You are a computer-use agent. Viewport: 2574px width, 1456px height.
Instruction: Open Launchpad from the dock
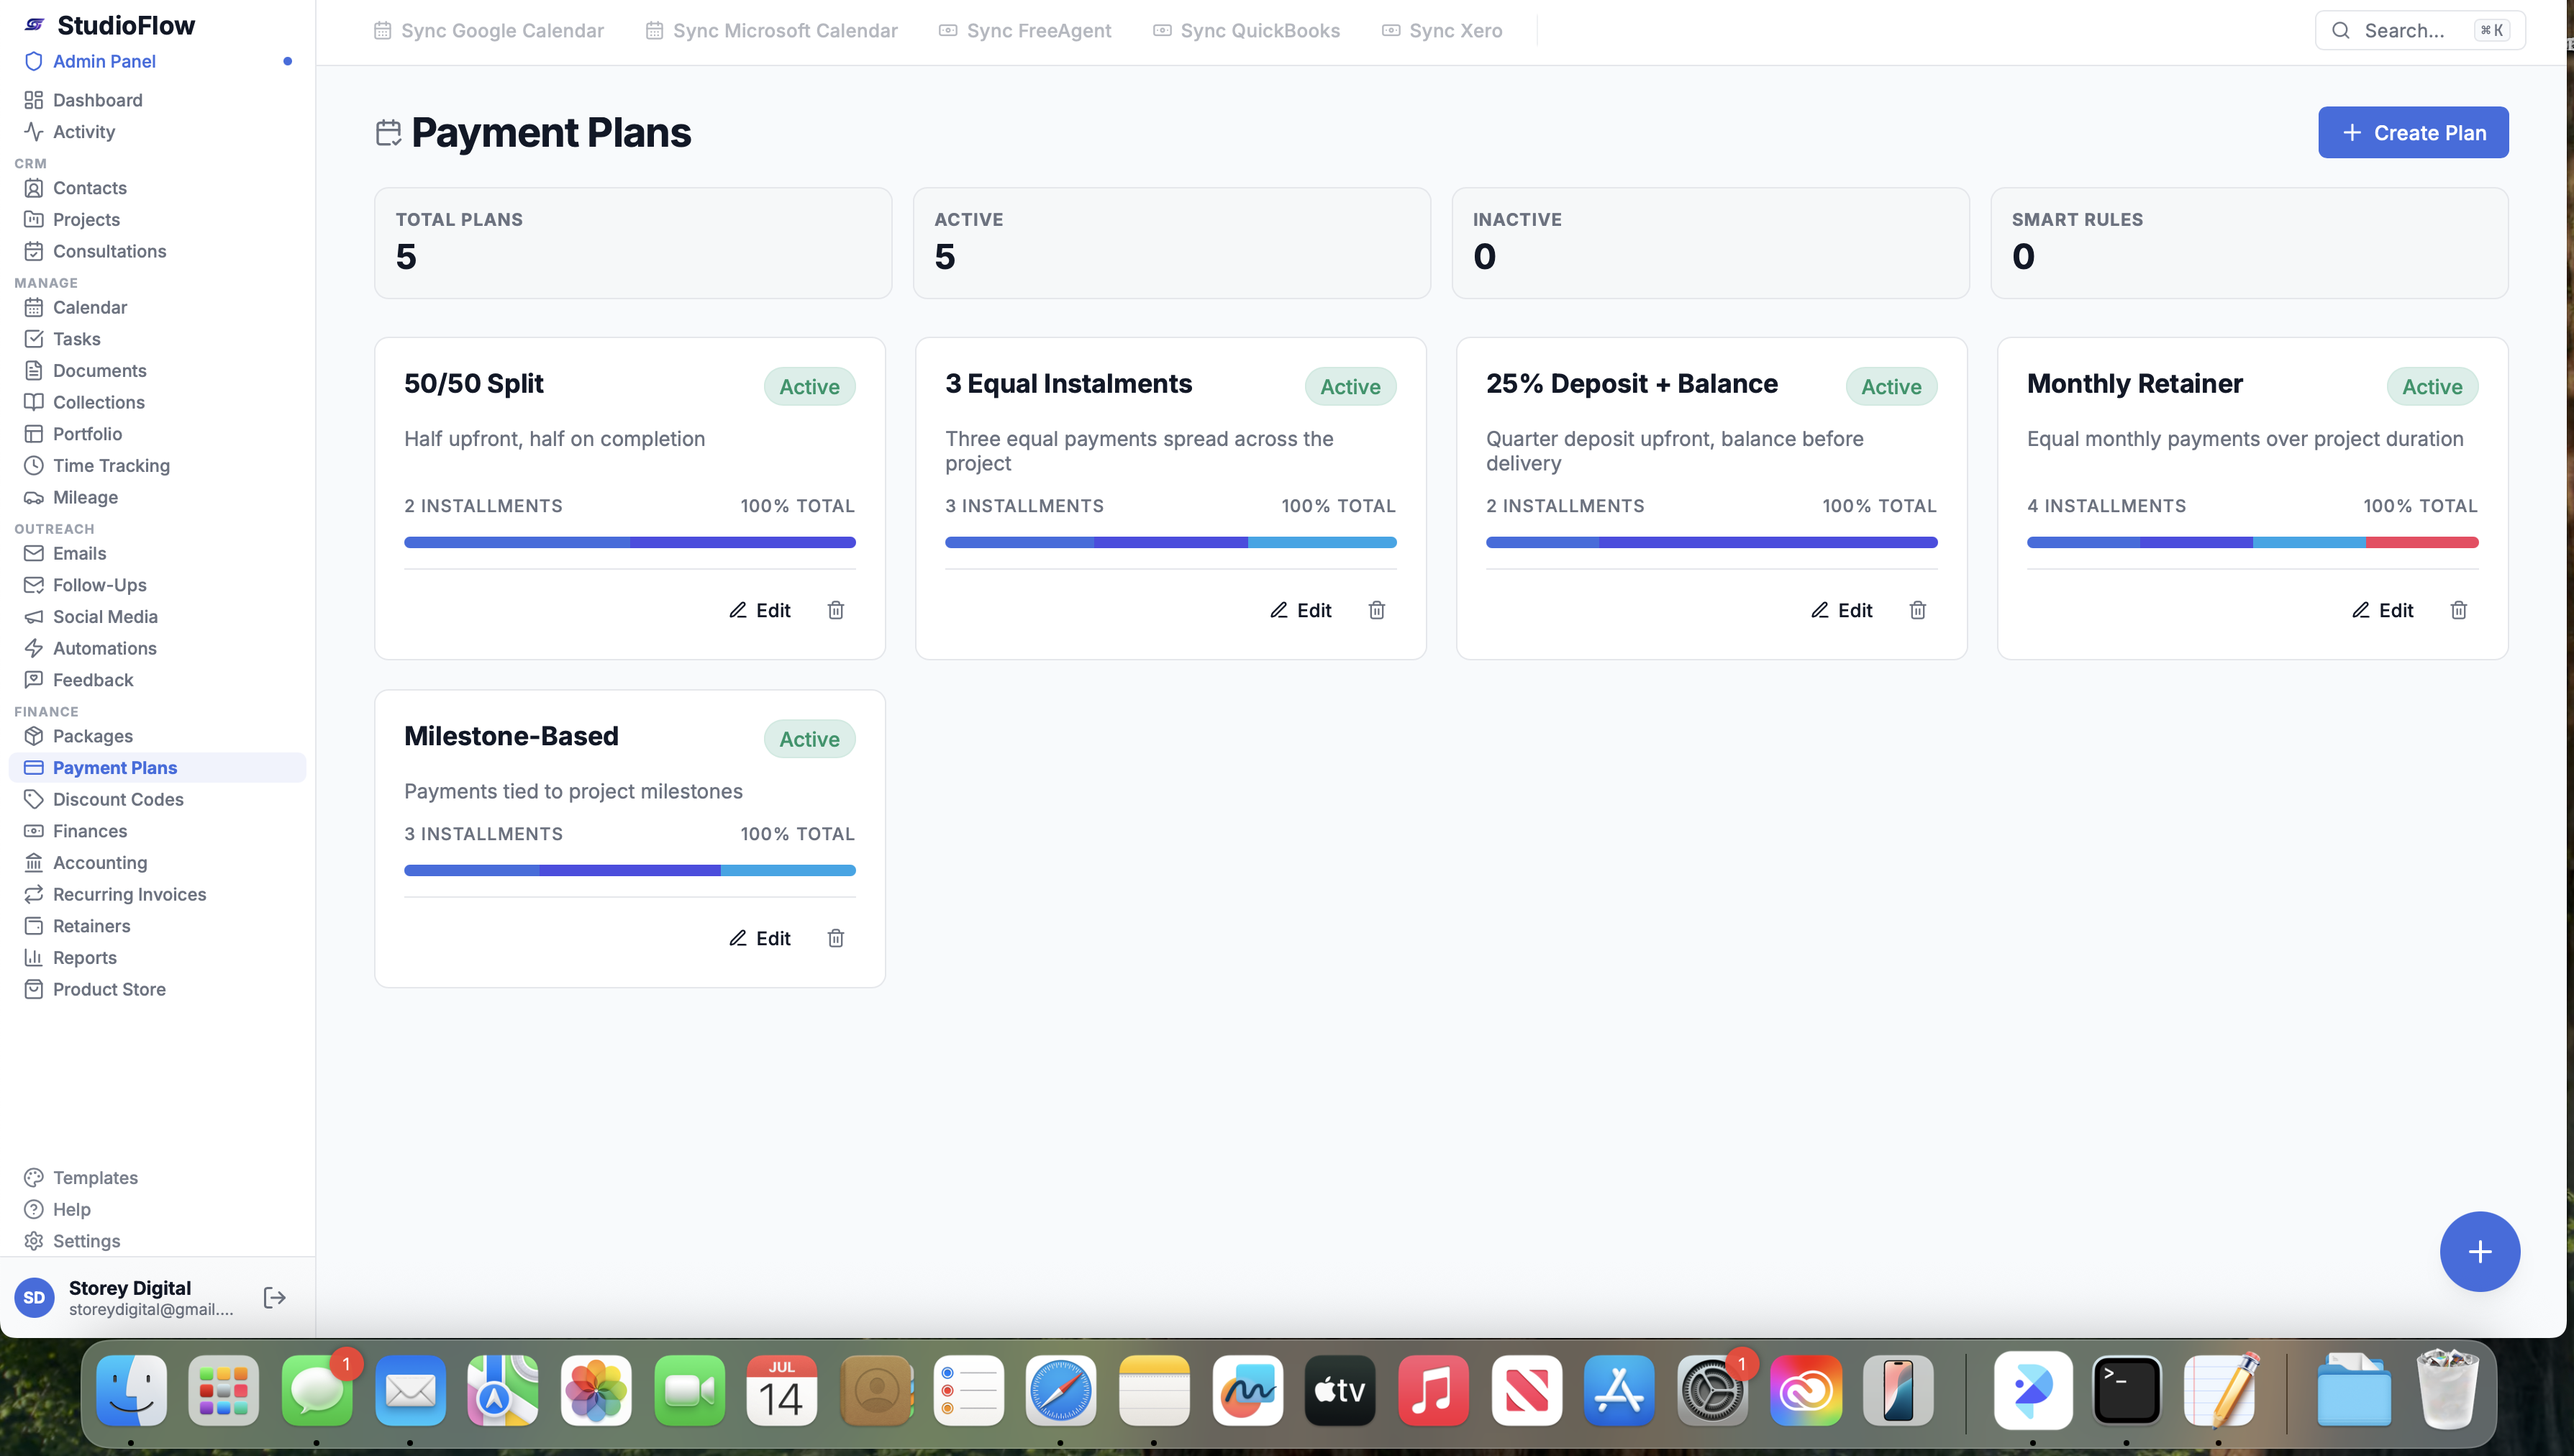pos(224,1390)
